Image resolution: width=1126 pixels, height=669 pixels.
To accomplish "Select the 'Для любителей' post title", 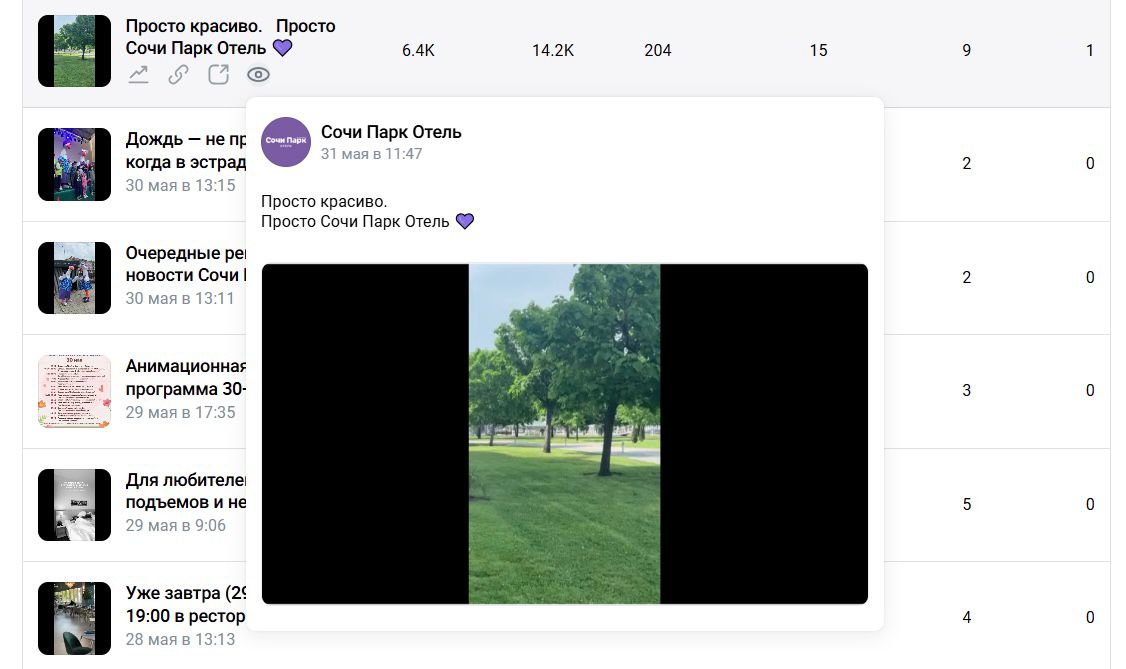I will tap(186, 491).
